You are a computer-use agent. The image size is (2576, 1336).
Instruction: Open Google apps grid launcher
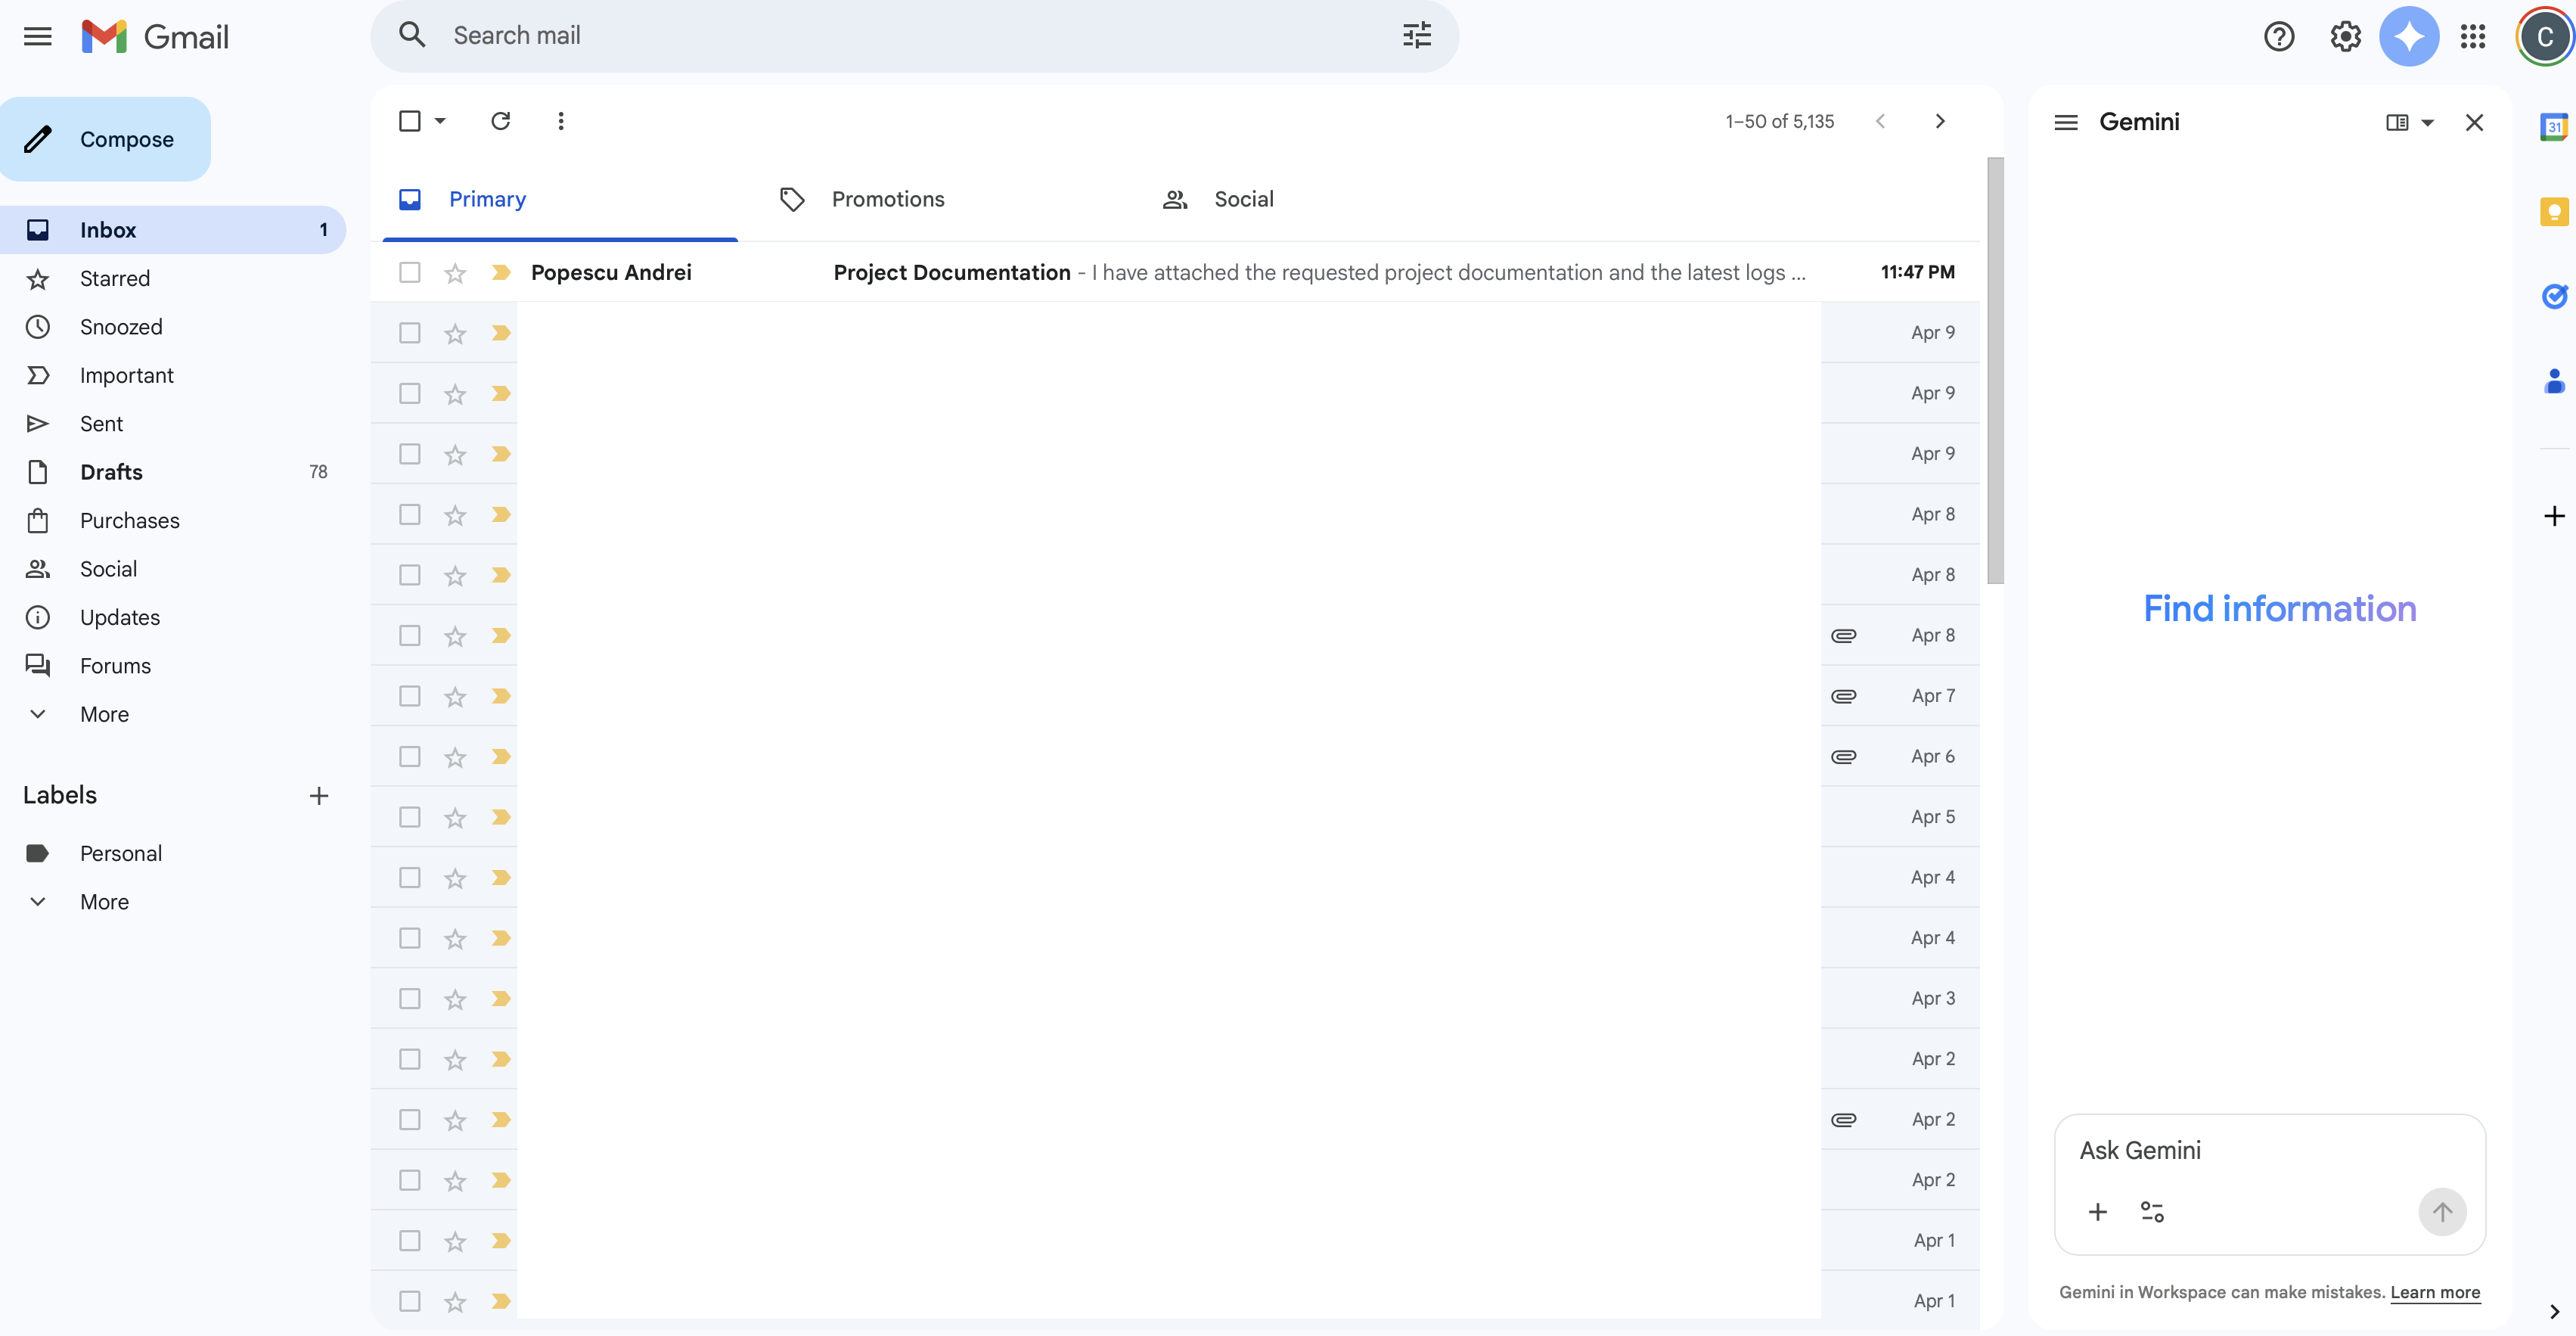point(2472,36)
